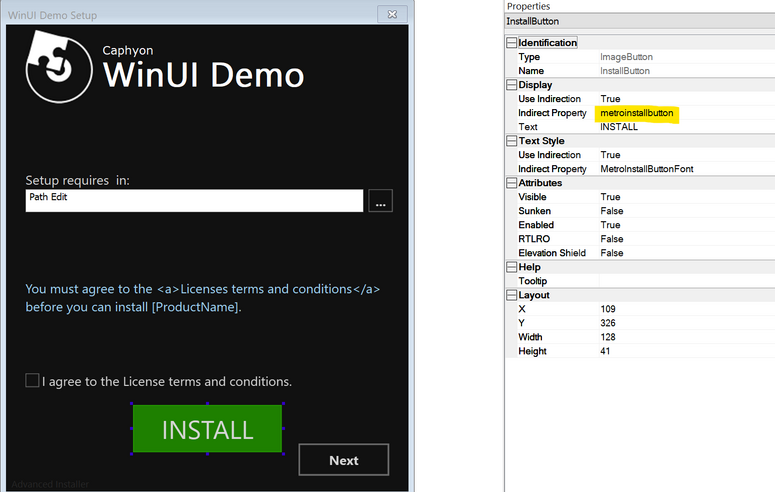775x492 pixels.
Task: Collapse the Text Style section
Action: pyautogui.click(x=512, y=141)
